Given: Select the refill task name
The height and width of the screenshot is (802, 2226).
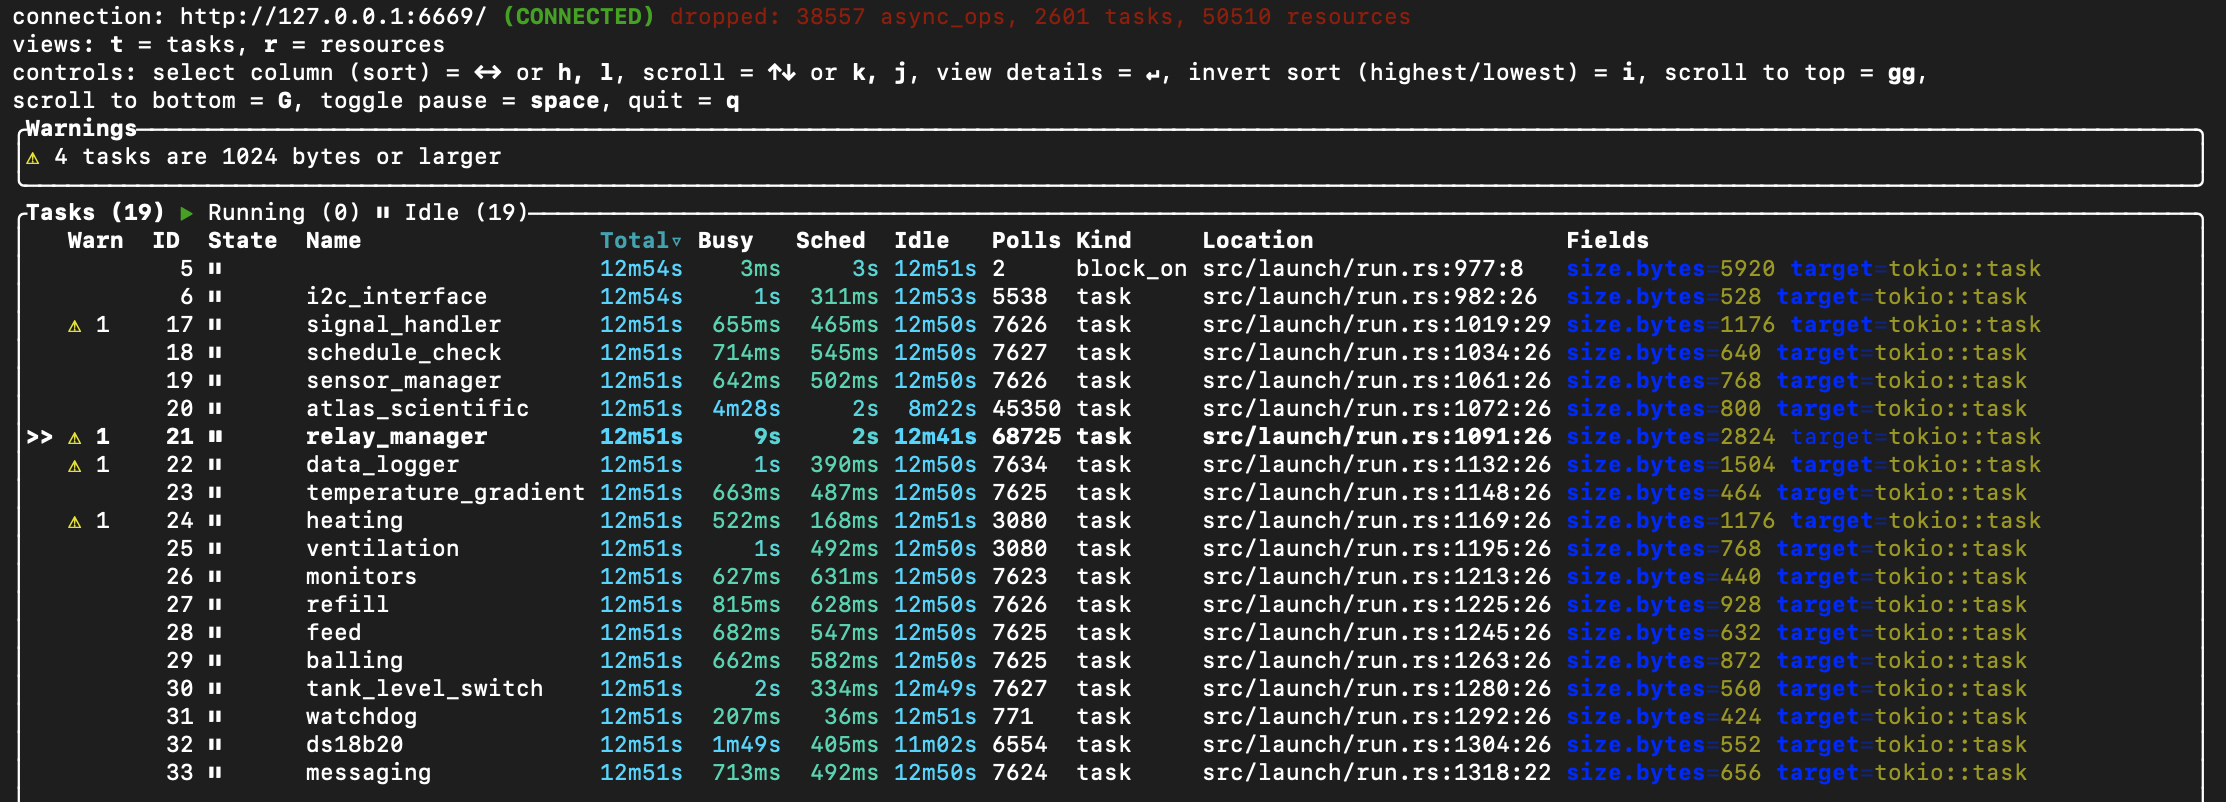Looking at the screenshot, I should pos(347,605).
